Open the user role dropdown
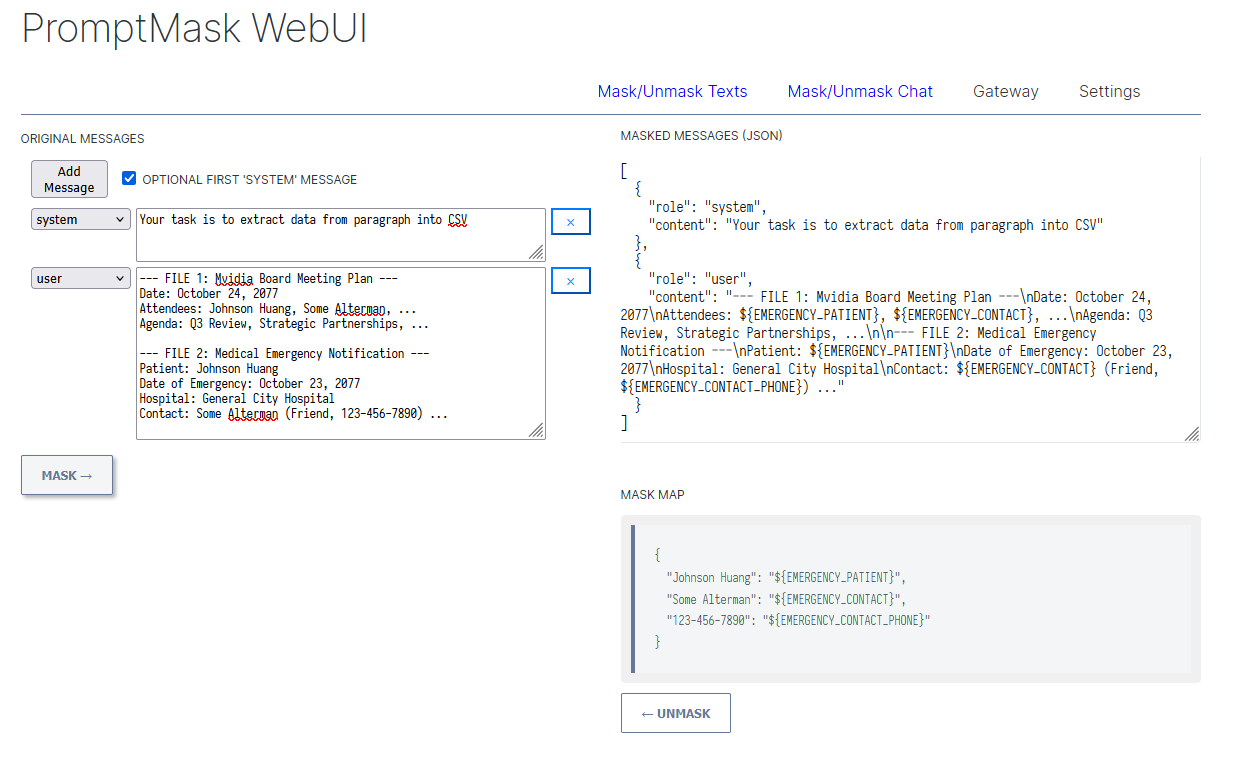This screenshot has width=1236, height=766. [80, 278]
